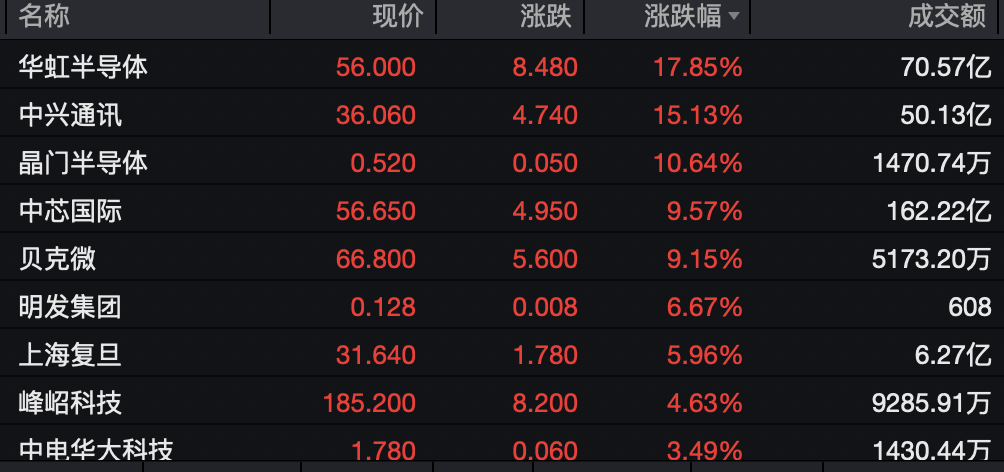Sort by the 名称 column header
Viewport: 1004px width, 472px height.
tap(44, 16)
